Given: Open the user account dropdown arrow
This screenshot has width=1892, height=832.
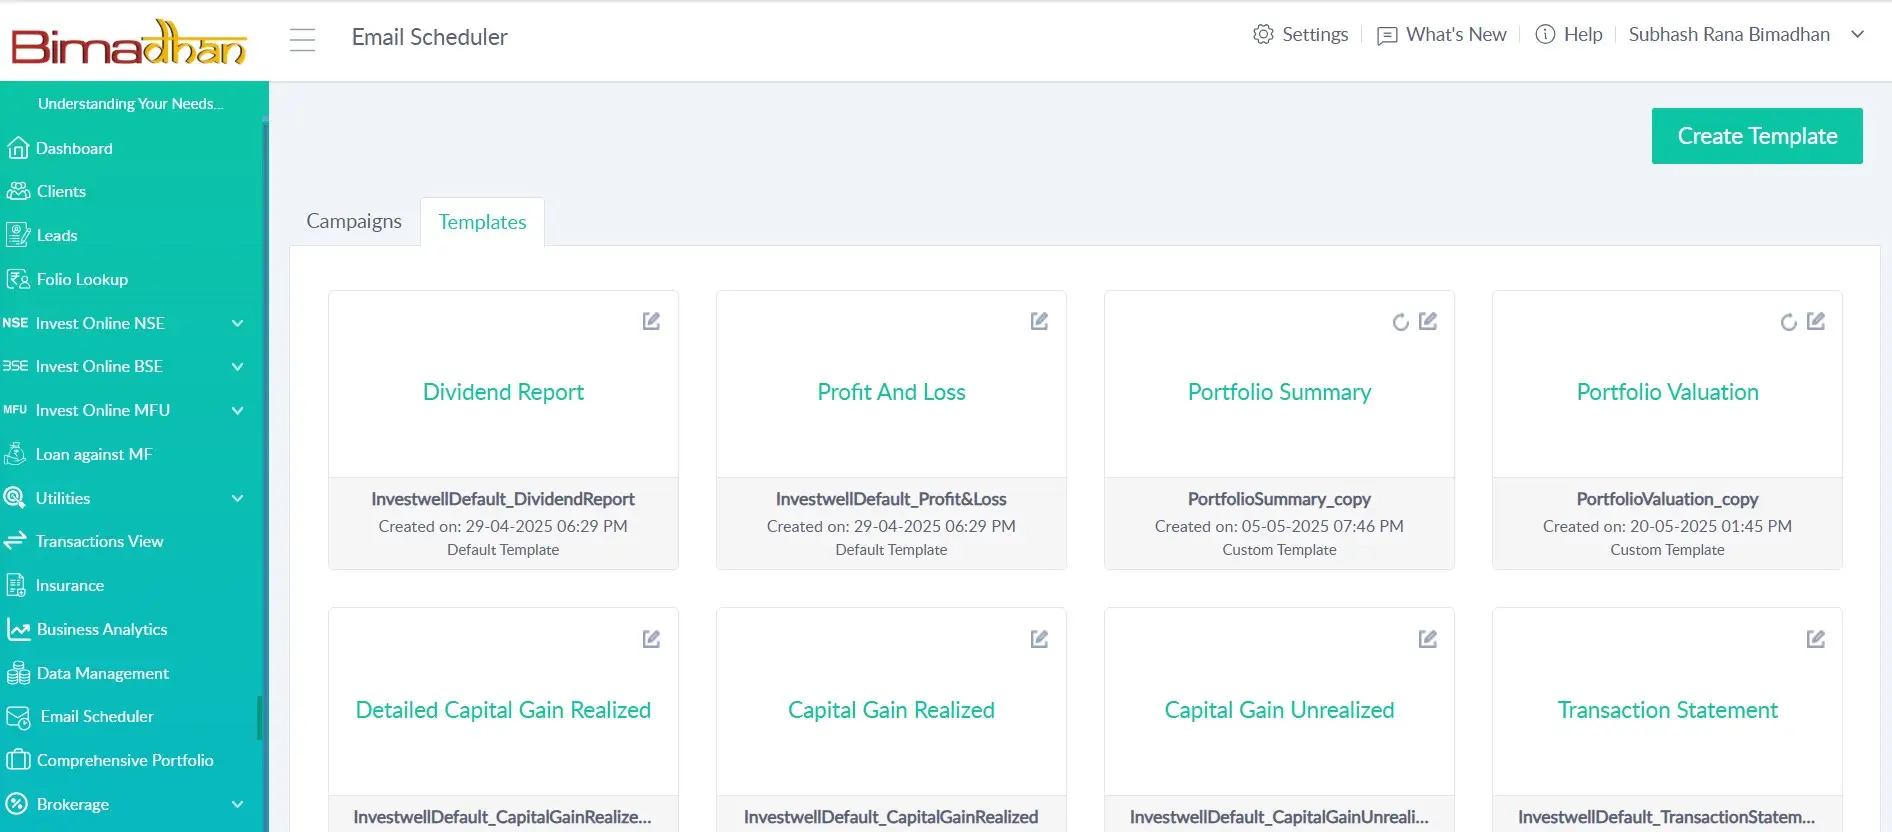Looking at the screenshot, I should (1857, 34).
